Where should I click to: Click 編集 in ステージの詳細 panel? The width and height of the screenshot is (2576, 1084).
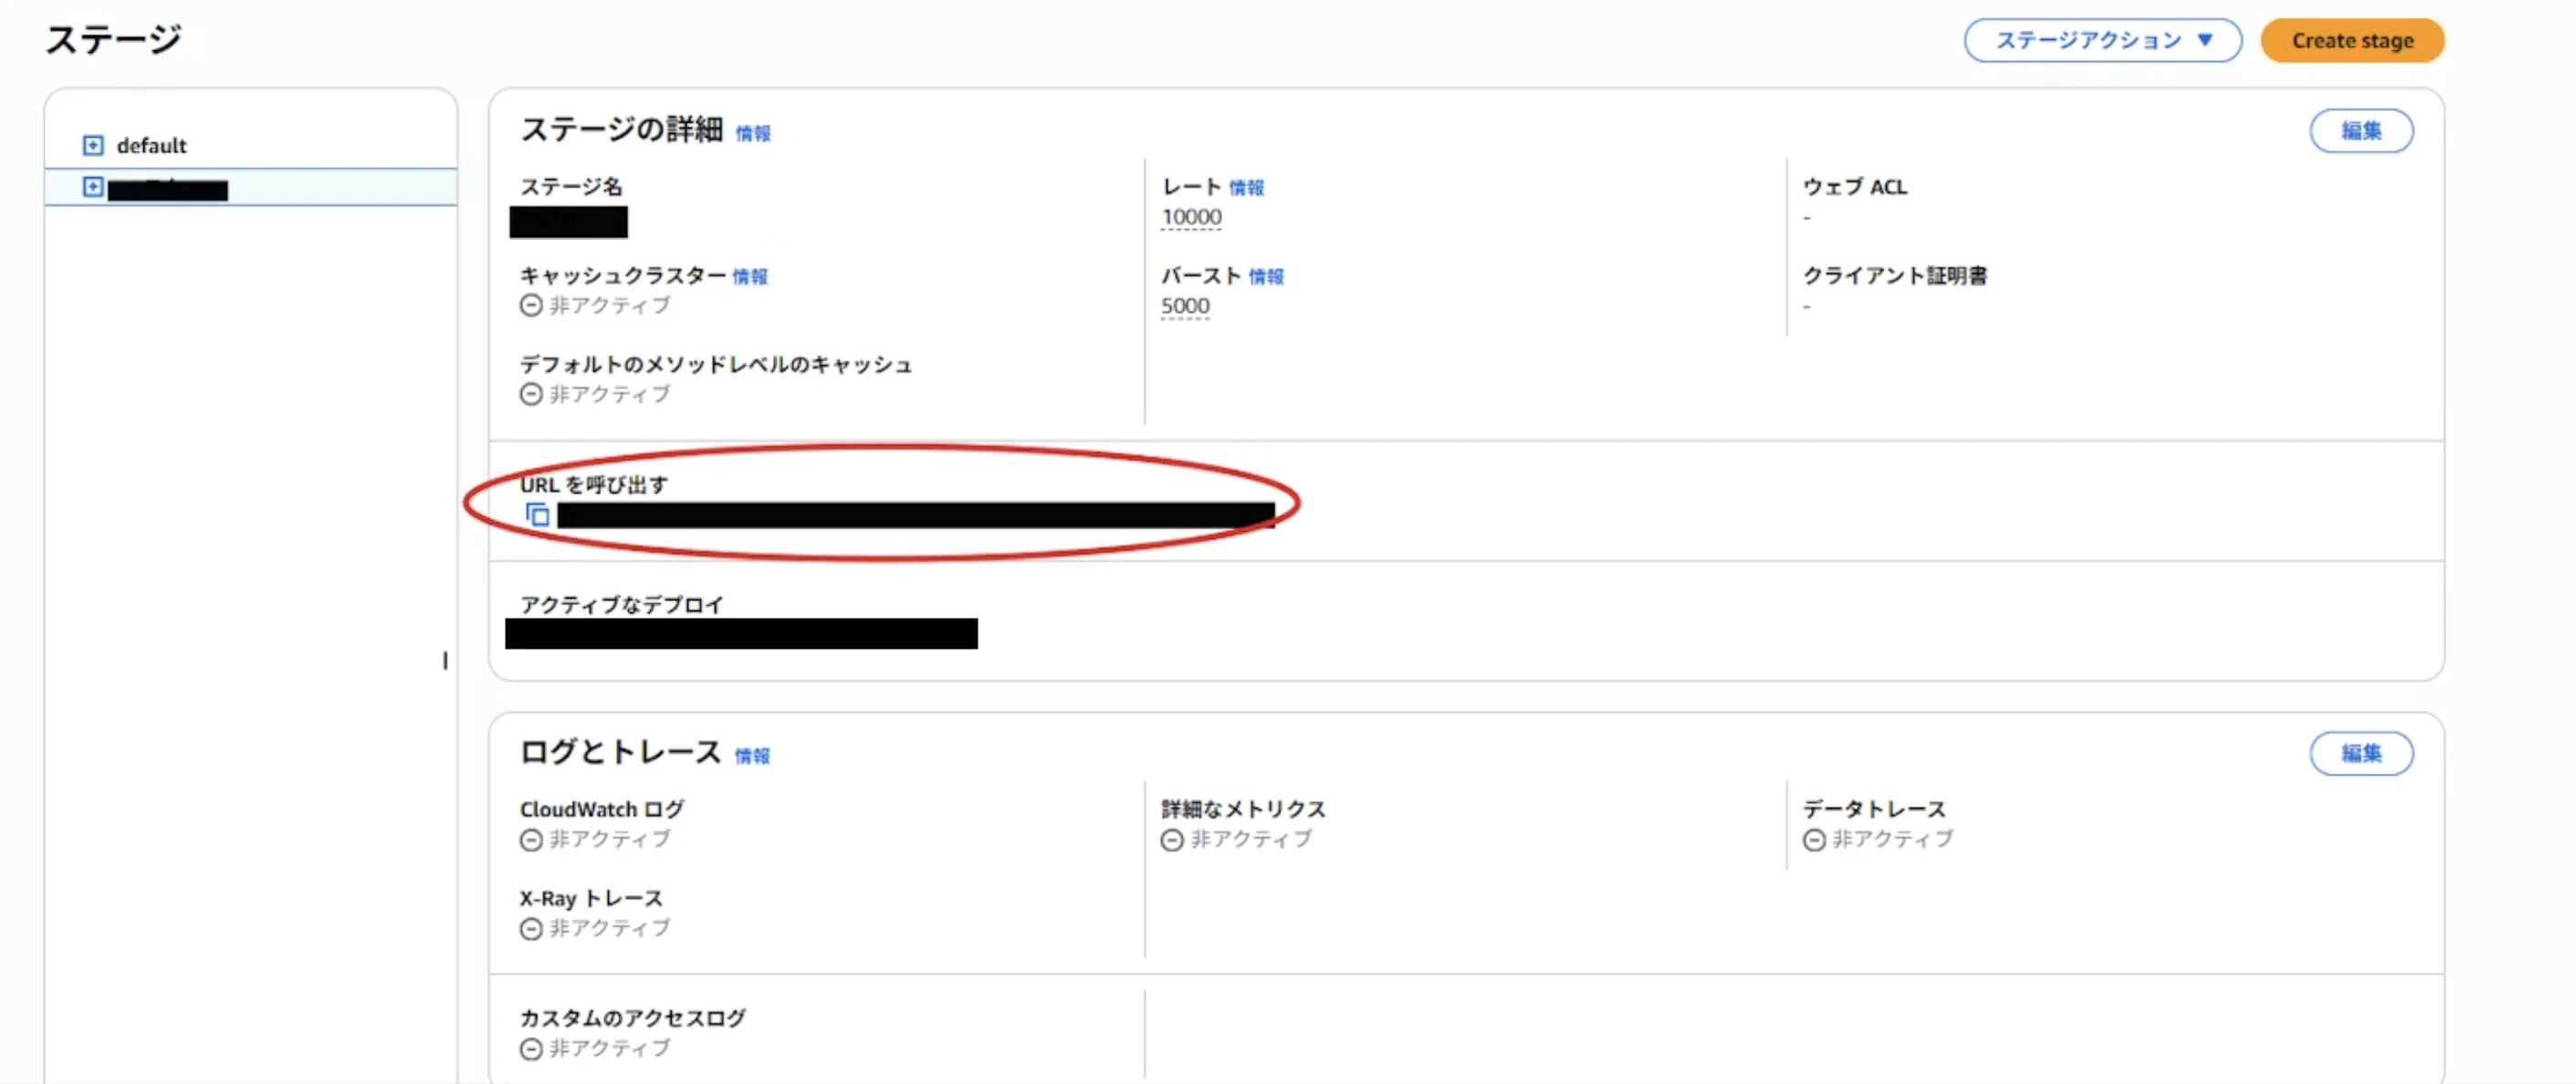[2361, 131]
